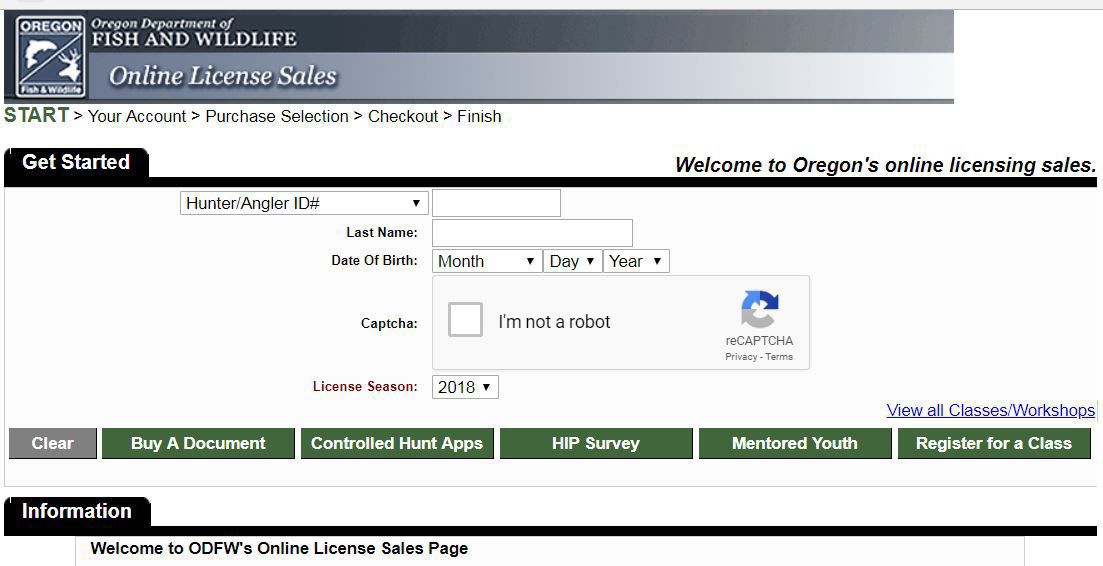The height and width of the screenshot is (566, 1103).
Task: Click the Hunter/Angler ID number field
Action: (x=496, y=203)
